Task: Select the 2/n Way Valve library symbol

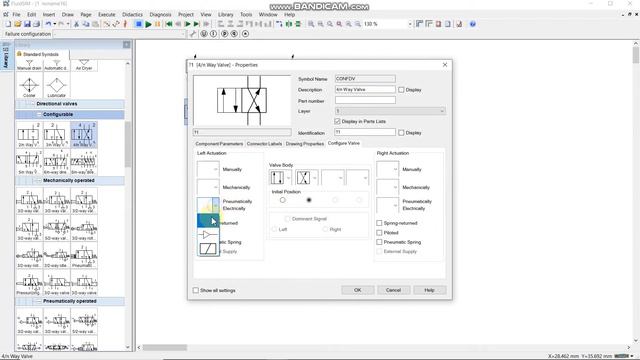Action: tap(29, 135)
